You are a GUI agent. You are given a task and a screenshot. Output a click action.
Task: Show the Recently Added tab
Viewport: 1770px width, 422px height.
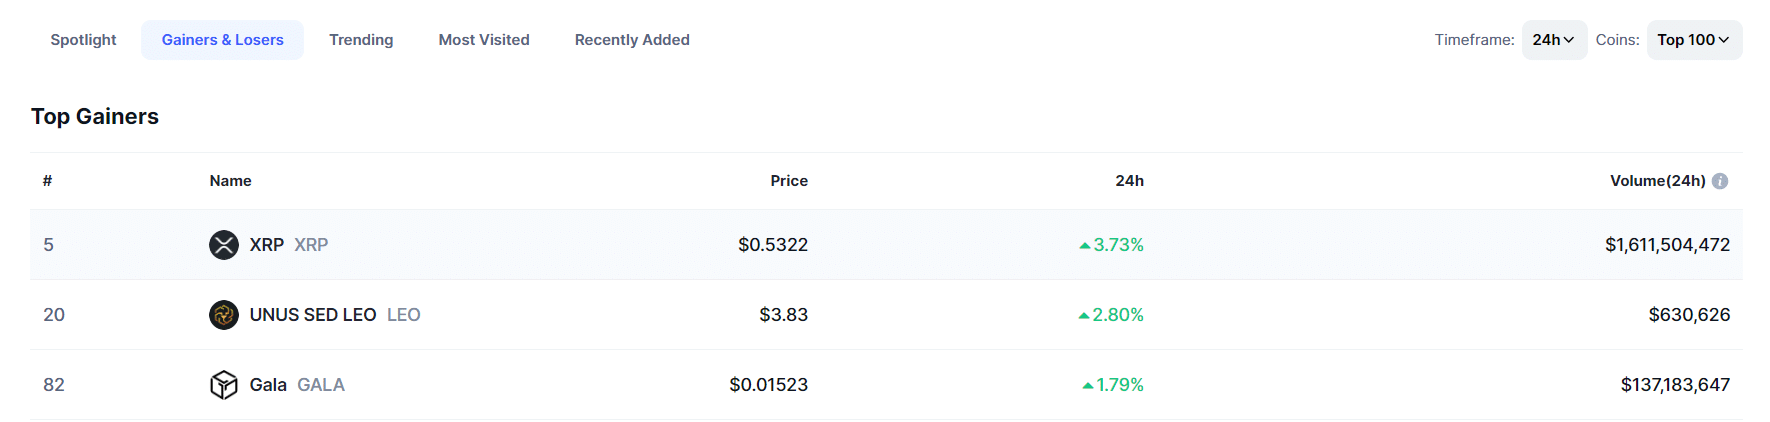tap(632, 40)
